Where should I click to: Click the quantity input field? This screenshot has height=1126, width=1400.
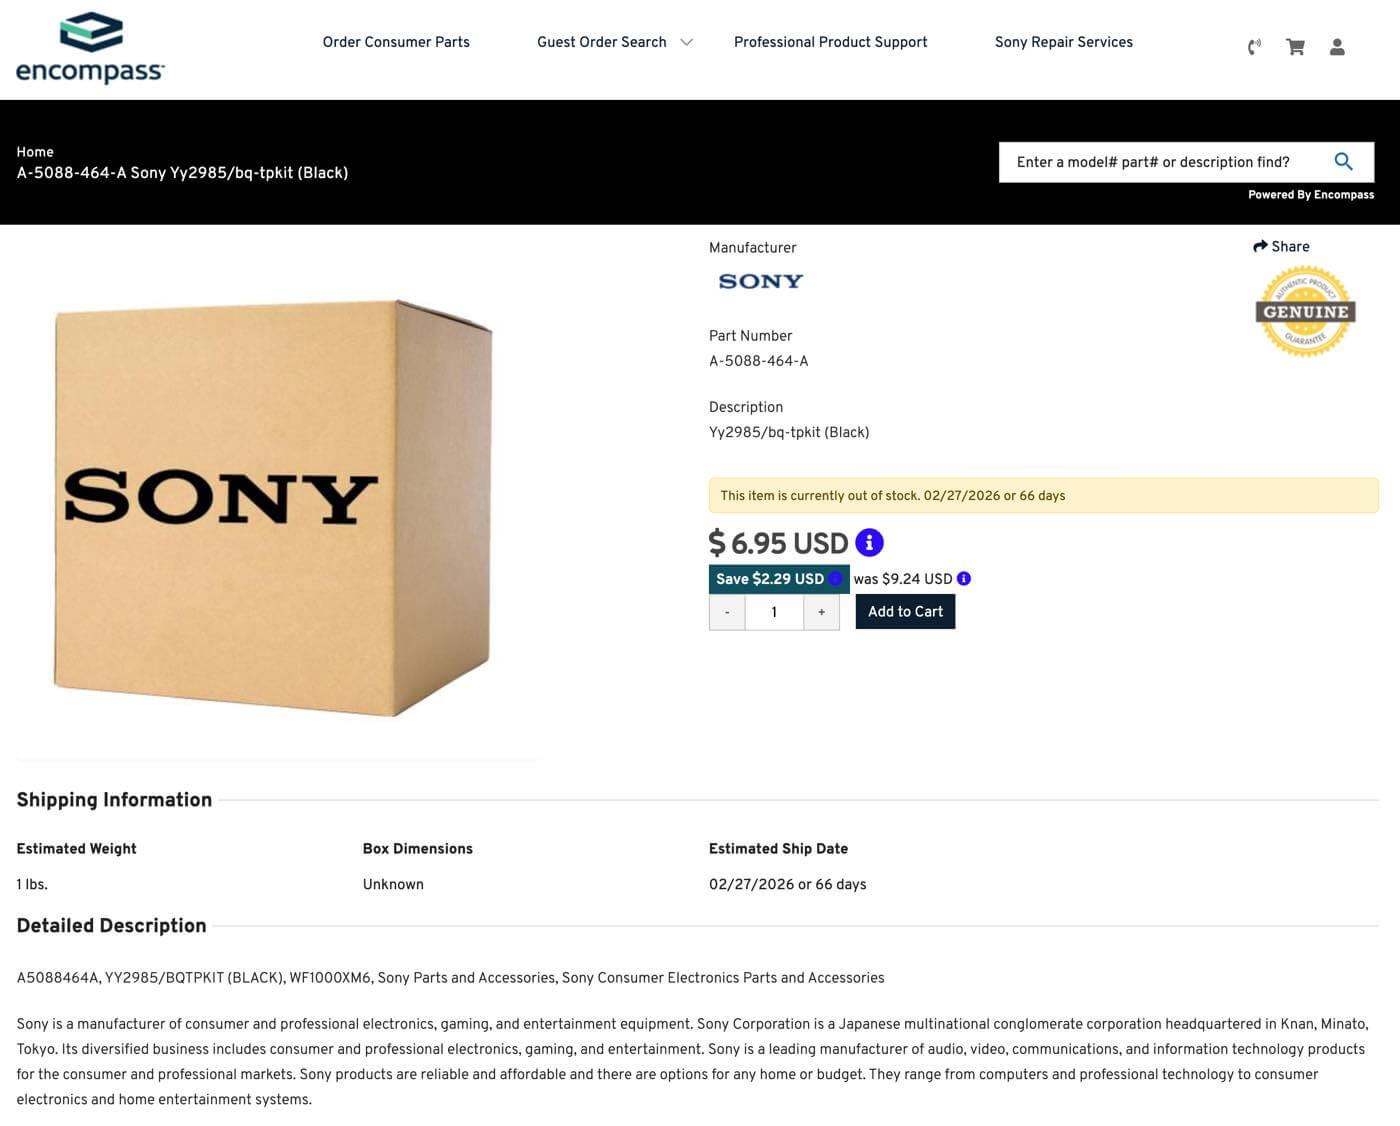(774, 612)
